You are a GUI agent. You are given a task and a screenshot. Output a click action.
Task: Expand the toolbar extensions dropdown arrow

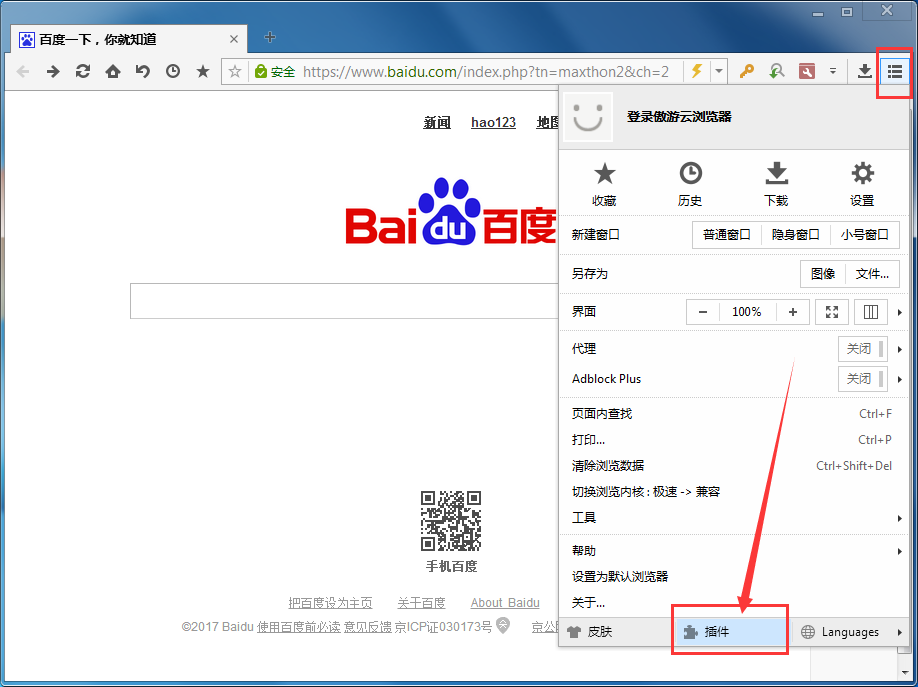pos(833,71)
